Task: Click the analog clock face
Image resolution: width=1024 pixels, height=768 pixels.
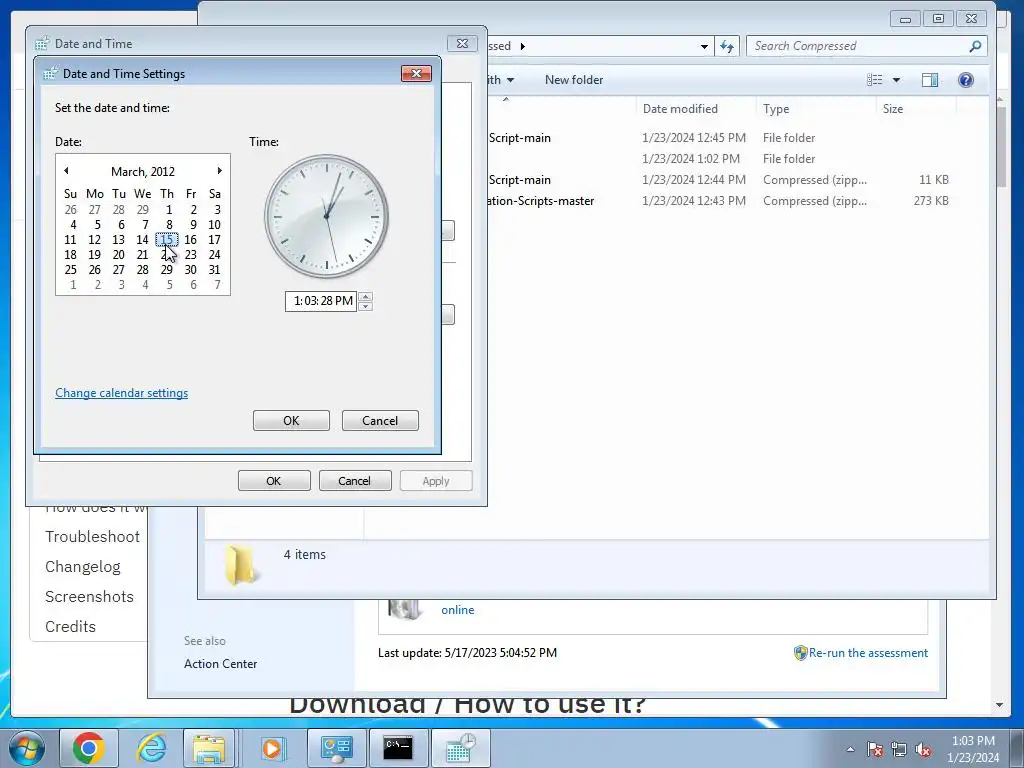Action: point(326,216)
